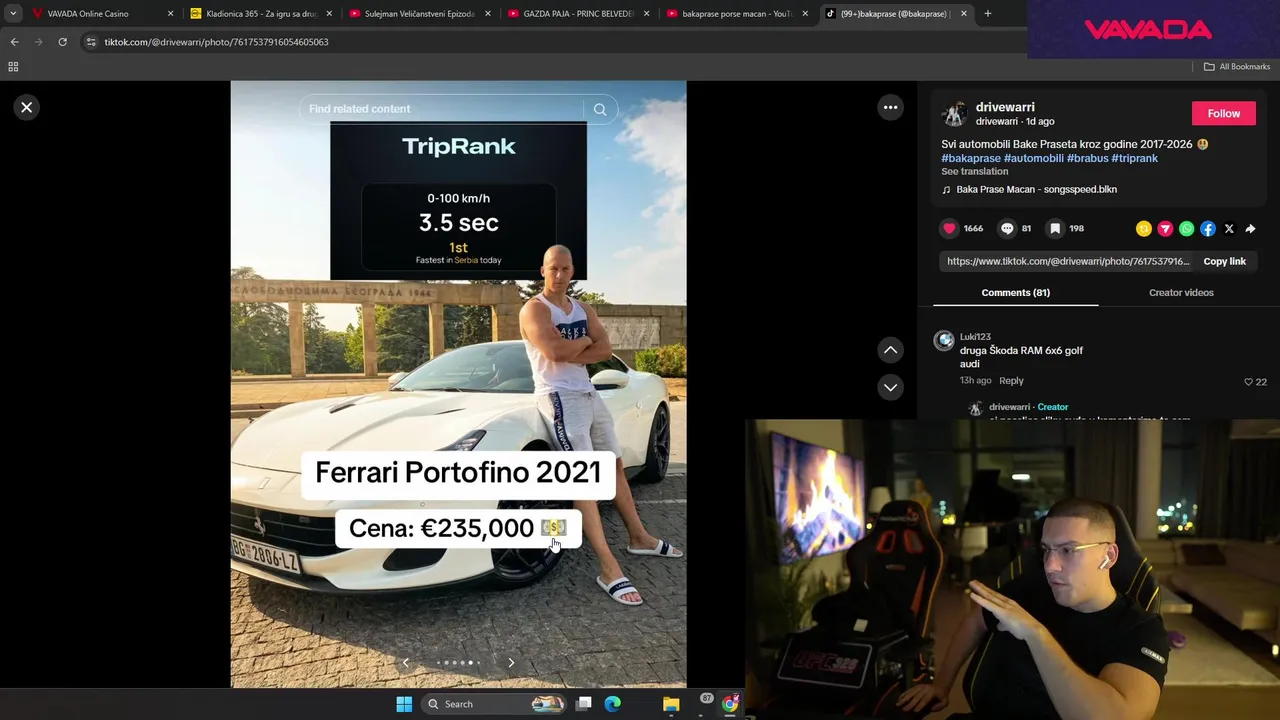Viewport: 1280px width, 720px height.
Task: Open more share options arrow
Action: point(1250,229)
